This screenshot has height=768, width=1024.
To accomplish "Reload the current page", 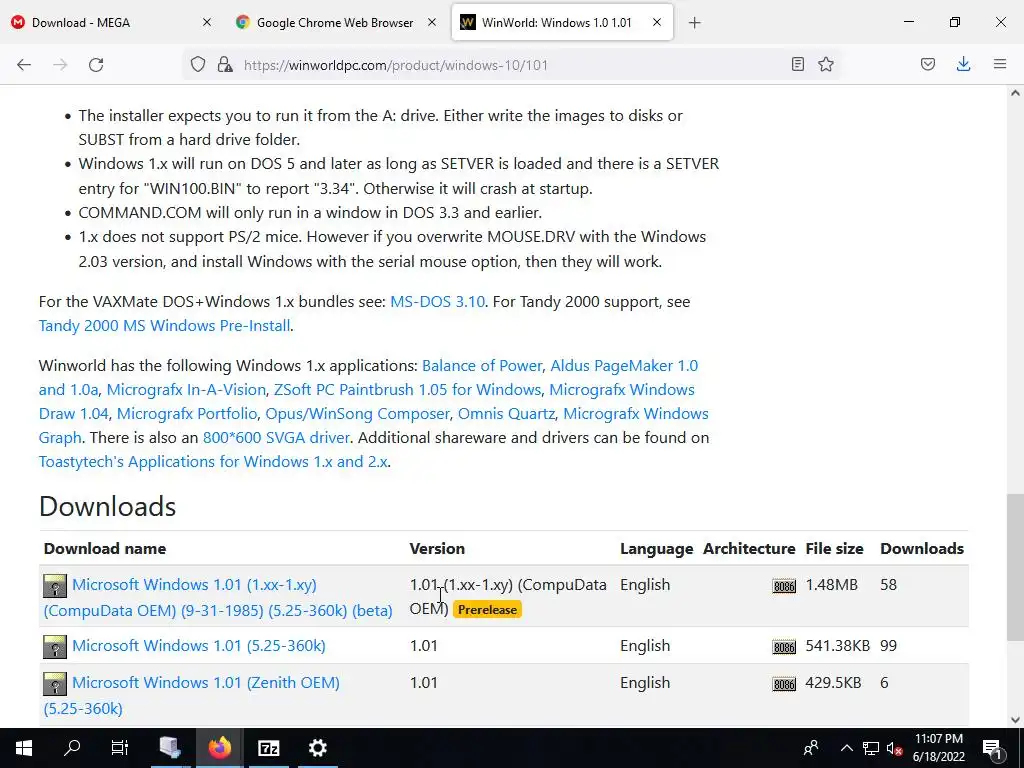I will [x=96, y=65].
